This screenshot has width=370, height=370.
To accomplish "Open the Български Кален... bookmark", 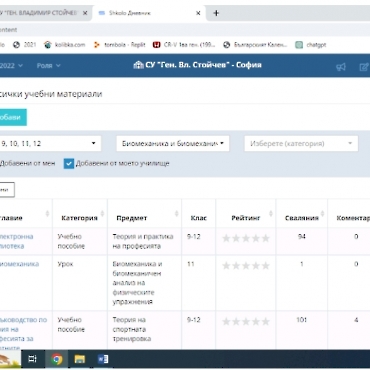I will coord(255,45).
